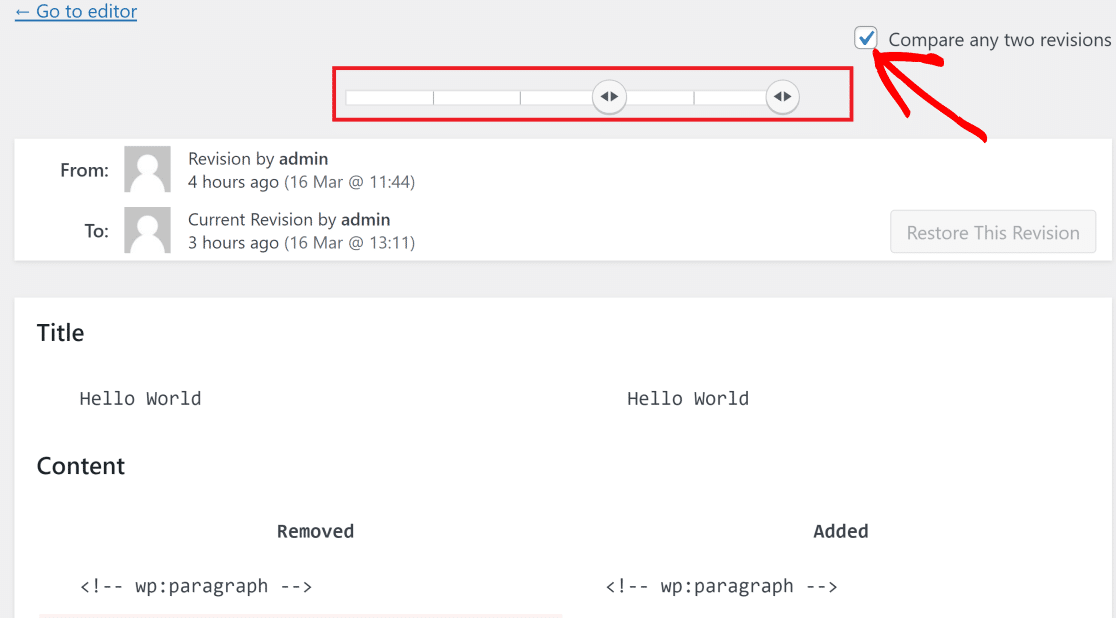
Task: Select the From revision slider handle
Action: click(x=609, y=97)
